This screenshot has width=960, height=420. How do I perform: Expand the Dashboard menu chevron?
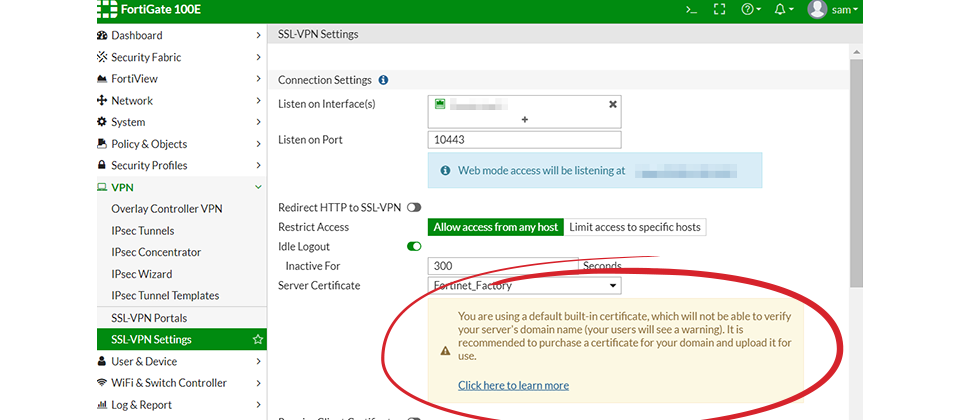click(258, 36)
